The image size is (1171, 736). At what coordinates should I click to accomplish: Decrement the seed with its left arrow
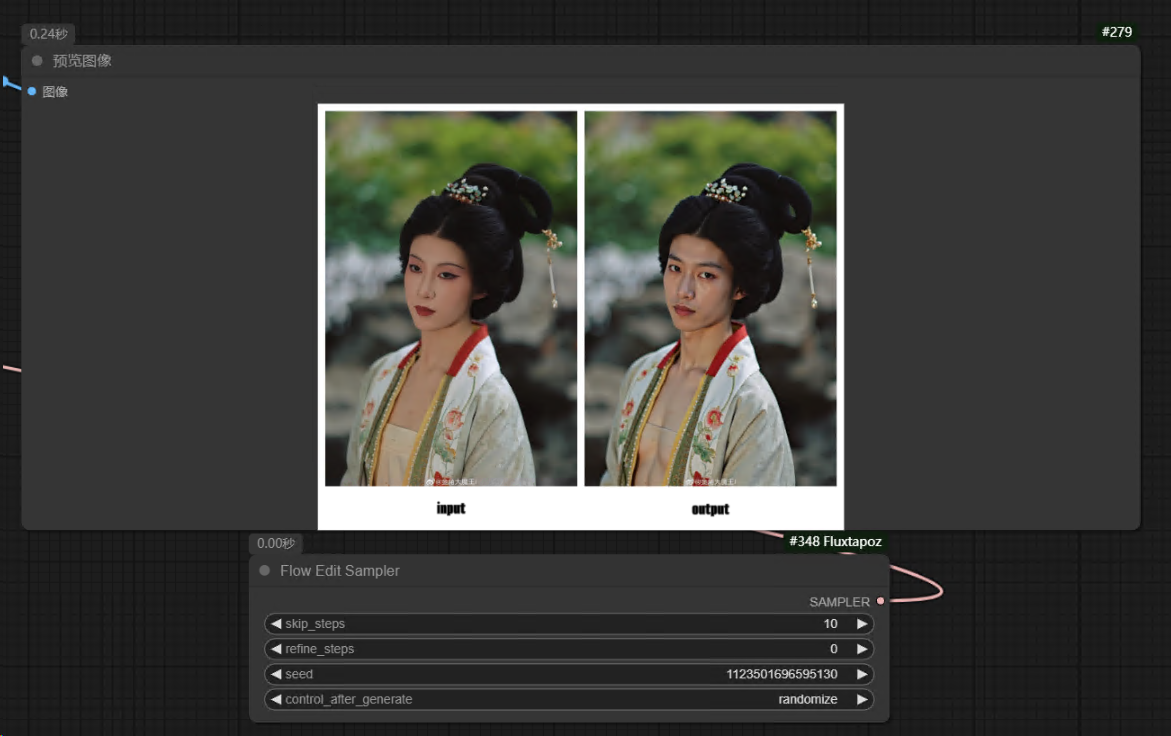point(276,674)
